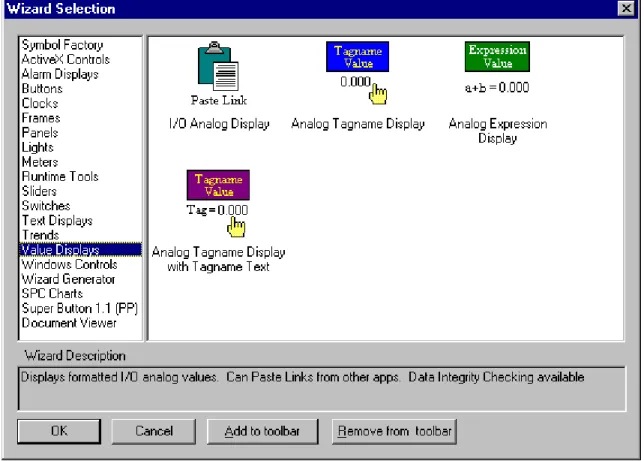
Task: Select Super Button 1.1 (PP)
Action: (x=80, y=308)
